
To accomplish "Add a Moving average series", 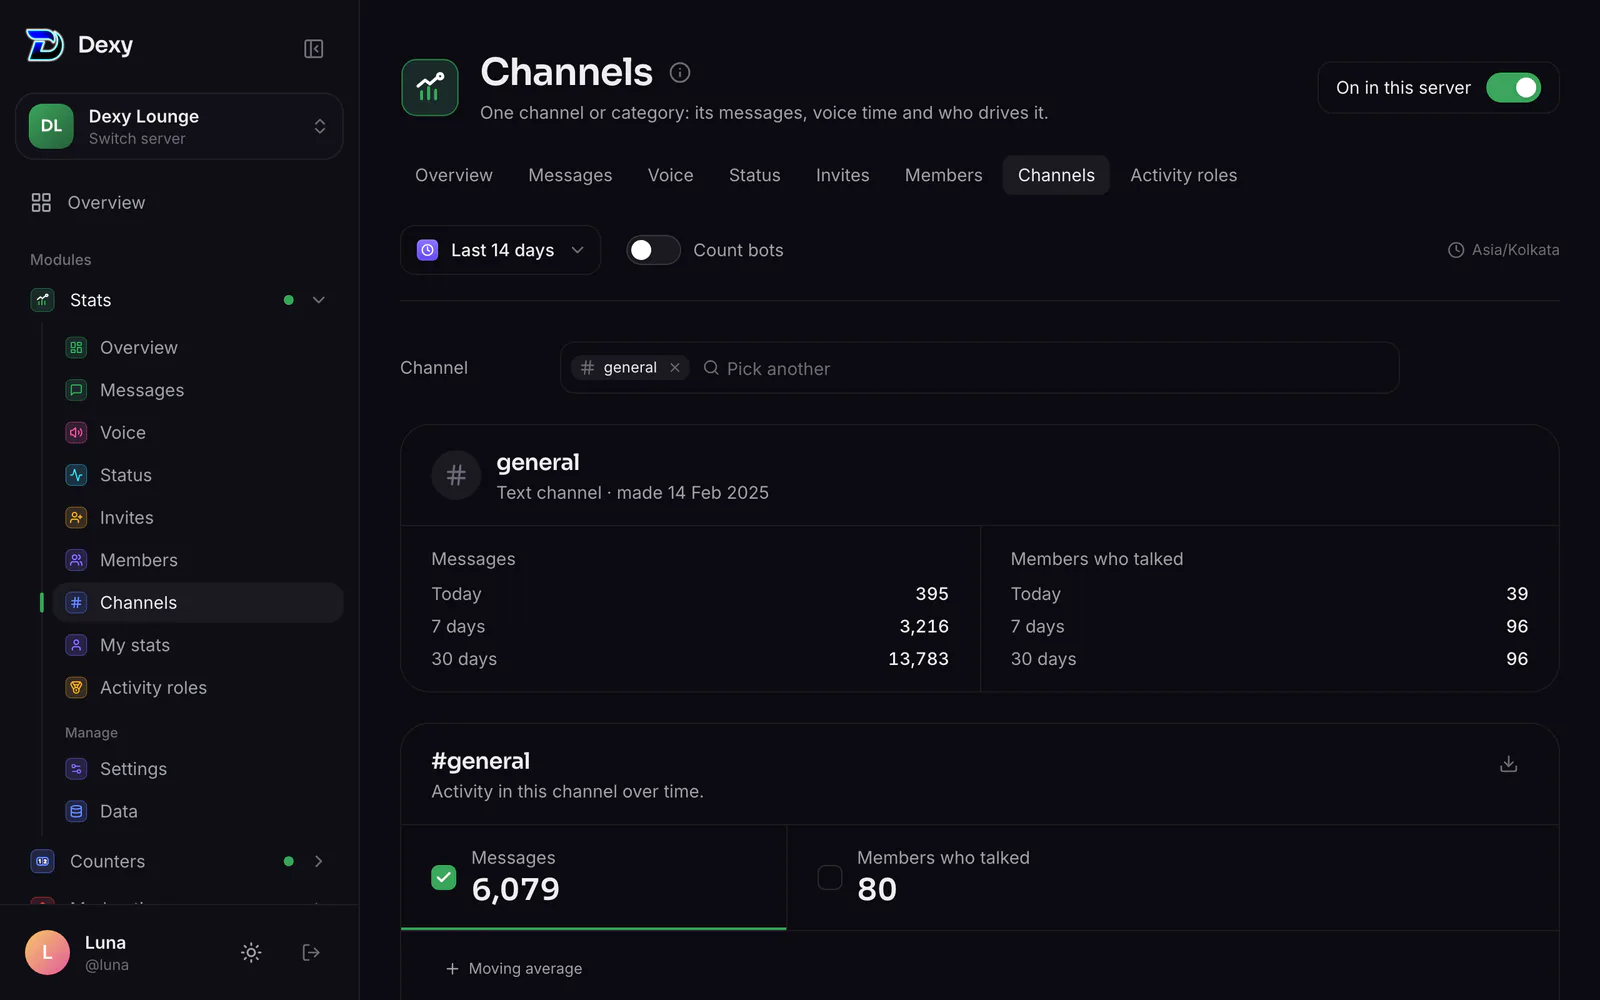I will (514, 968).
